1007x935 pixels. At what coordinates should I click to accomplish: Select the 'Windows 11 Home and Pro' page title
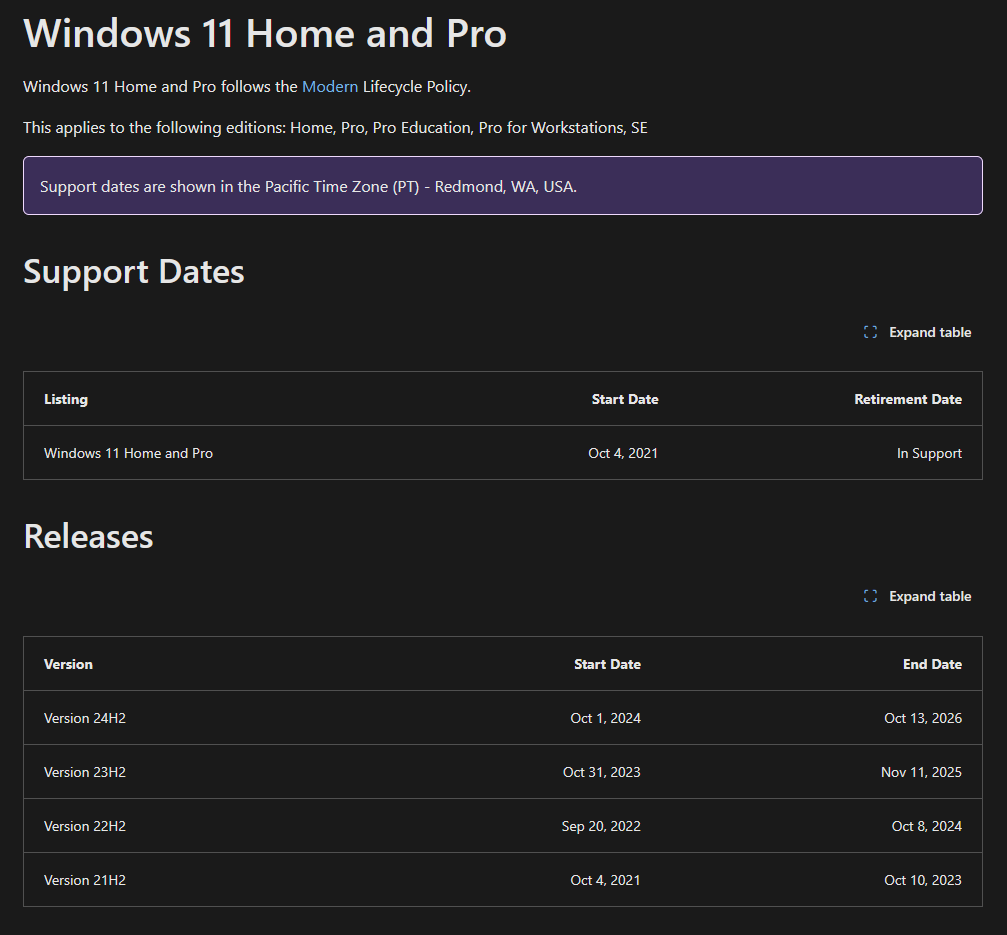click(x=265, y=33)
